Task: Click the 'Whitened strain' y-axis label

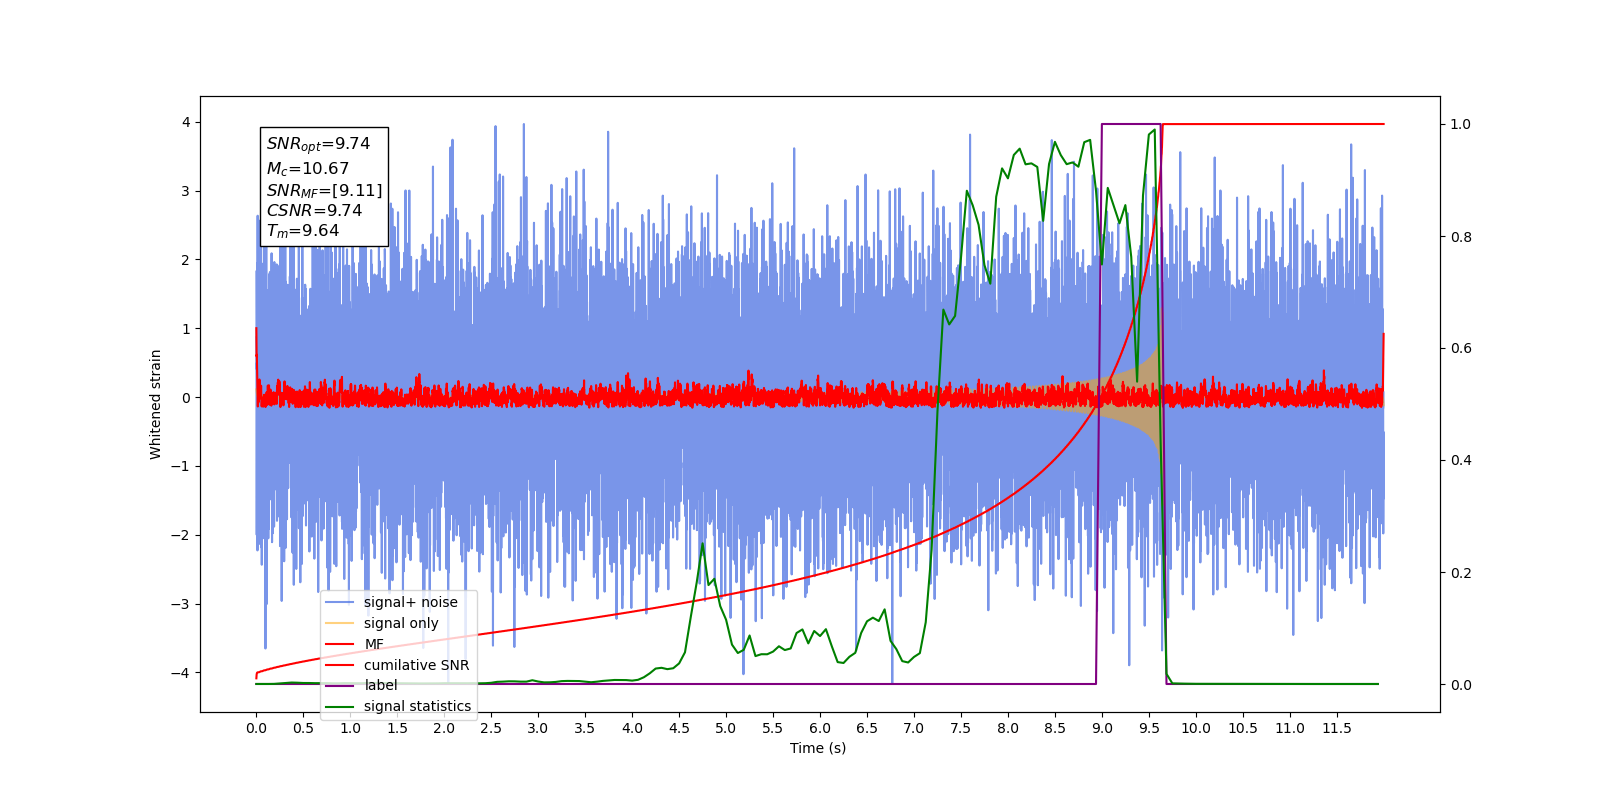Action: 155,404
